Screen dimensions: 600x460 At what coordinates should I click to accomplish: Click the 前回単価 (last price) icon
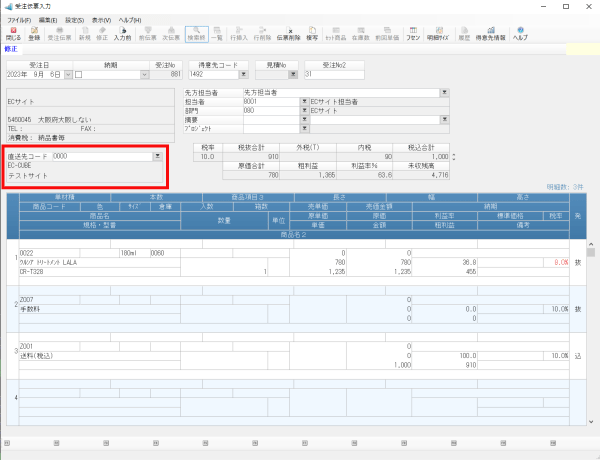tap(387, 34)
